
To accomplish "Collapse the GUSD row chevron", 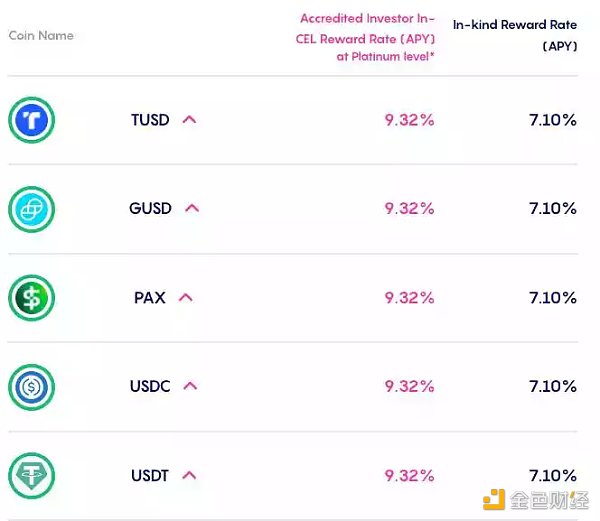I will click(192, 208).
